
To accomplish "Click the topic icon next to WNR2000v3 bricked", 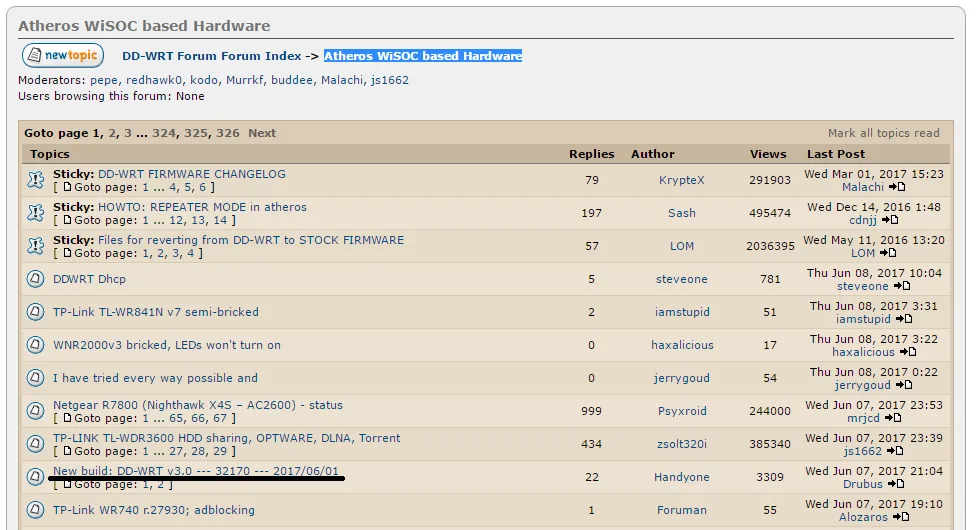I will click(36, 345).
